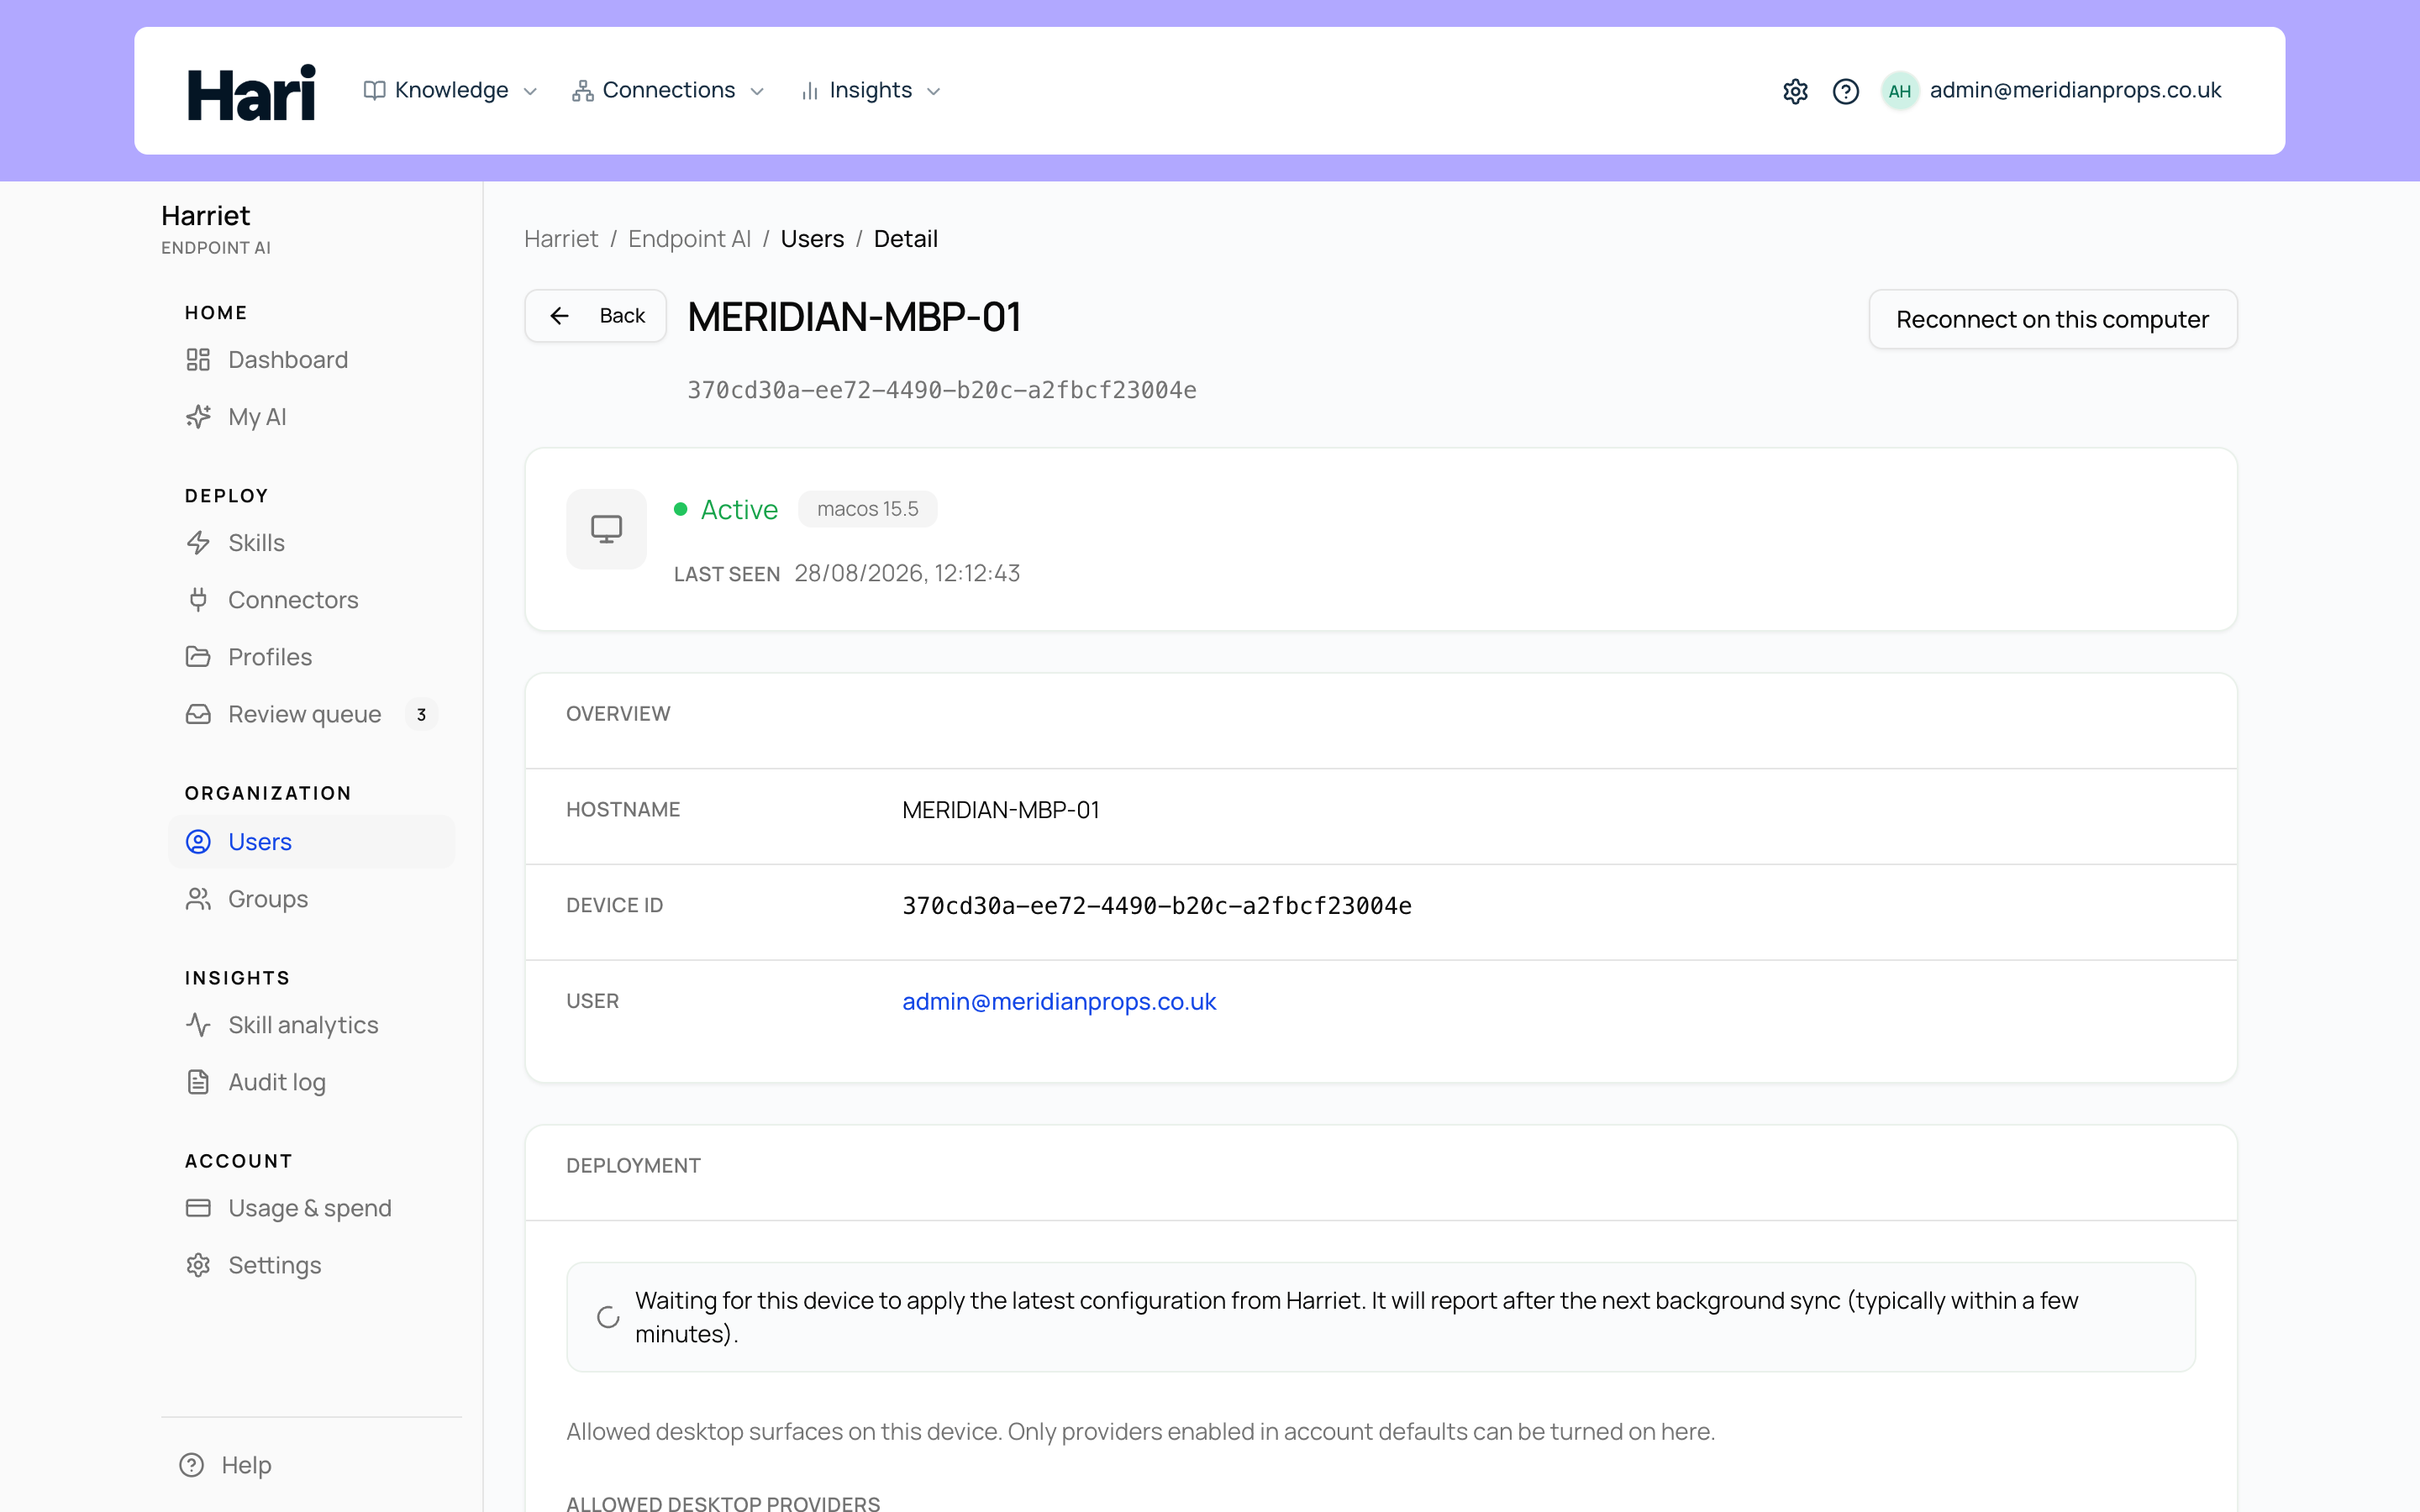Viewport: 2420px width, 1512px height.
Task: Click the Usage & spend card icon
Action: coord(198,1208)
